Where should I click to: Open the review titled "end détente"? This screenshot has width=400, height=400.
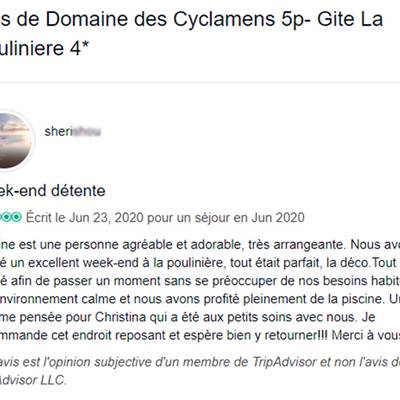coord(52,191)
